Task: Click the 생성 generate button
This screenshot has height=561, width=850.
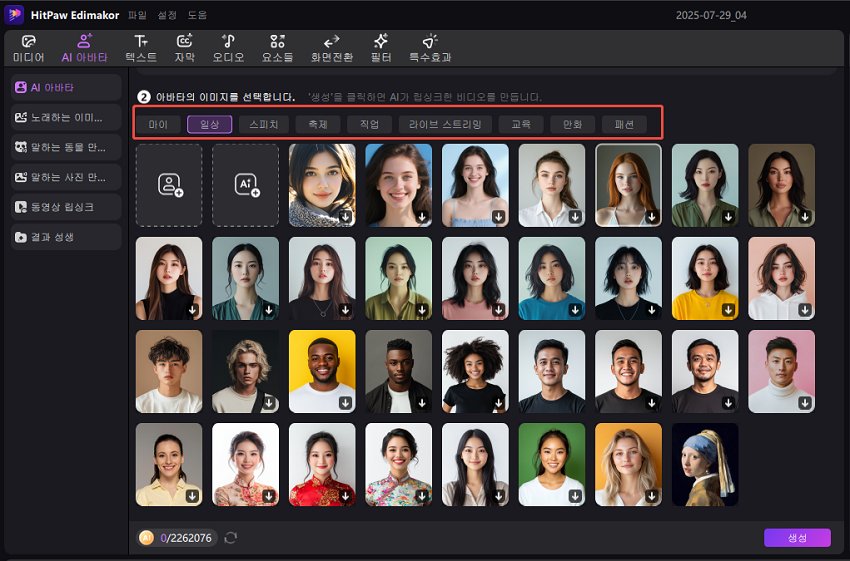Action: pyautogui.click(x=797, y=538)
